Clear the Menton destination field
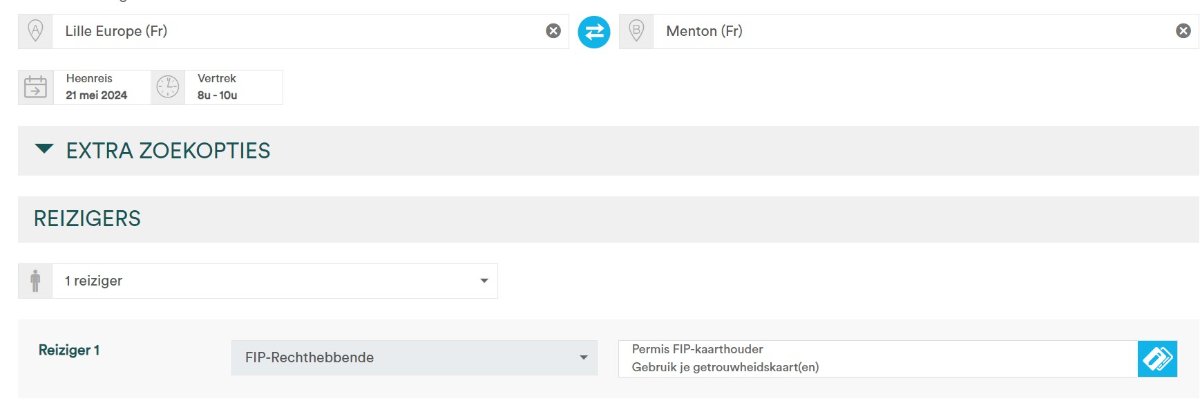This screenshot has width=1200, height=401. click(1183, 31)
